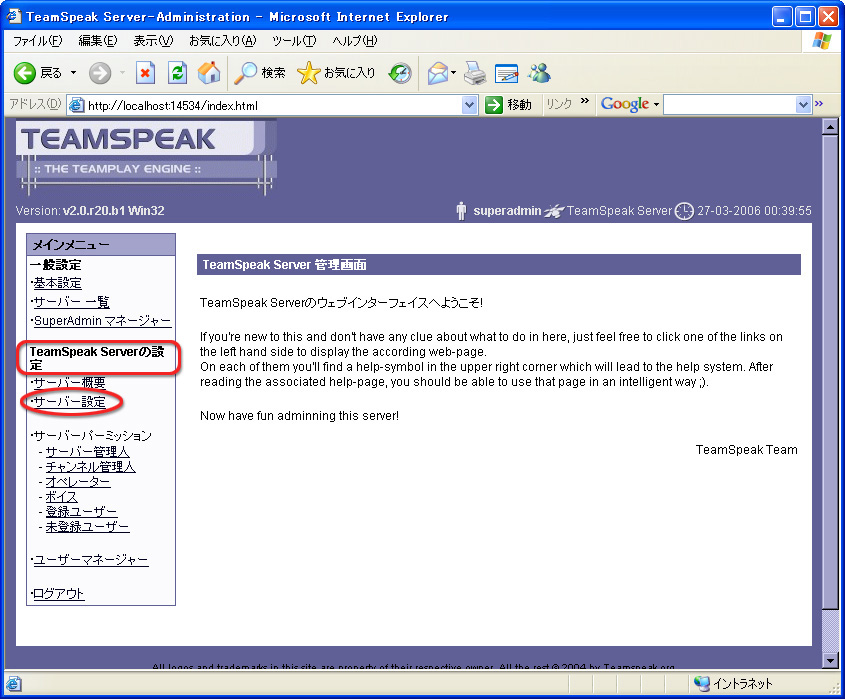
Task: Click the ログアウト logout link
Action: tap(59, 594)
